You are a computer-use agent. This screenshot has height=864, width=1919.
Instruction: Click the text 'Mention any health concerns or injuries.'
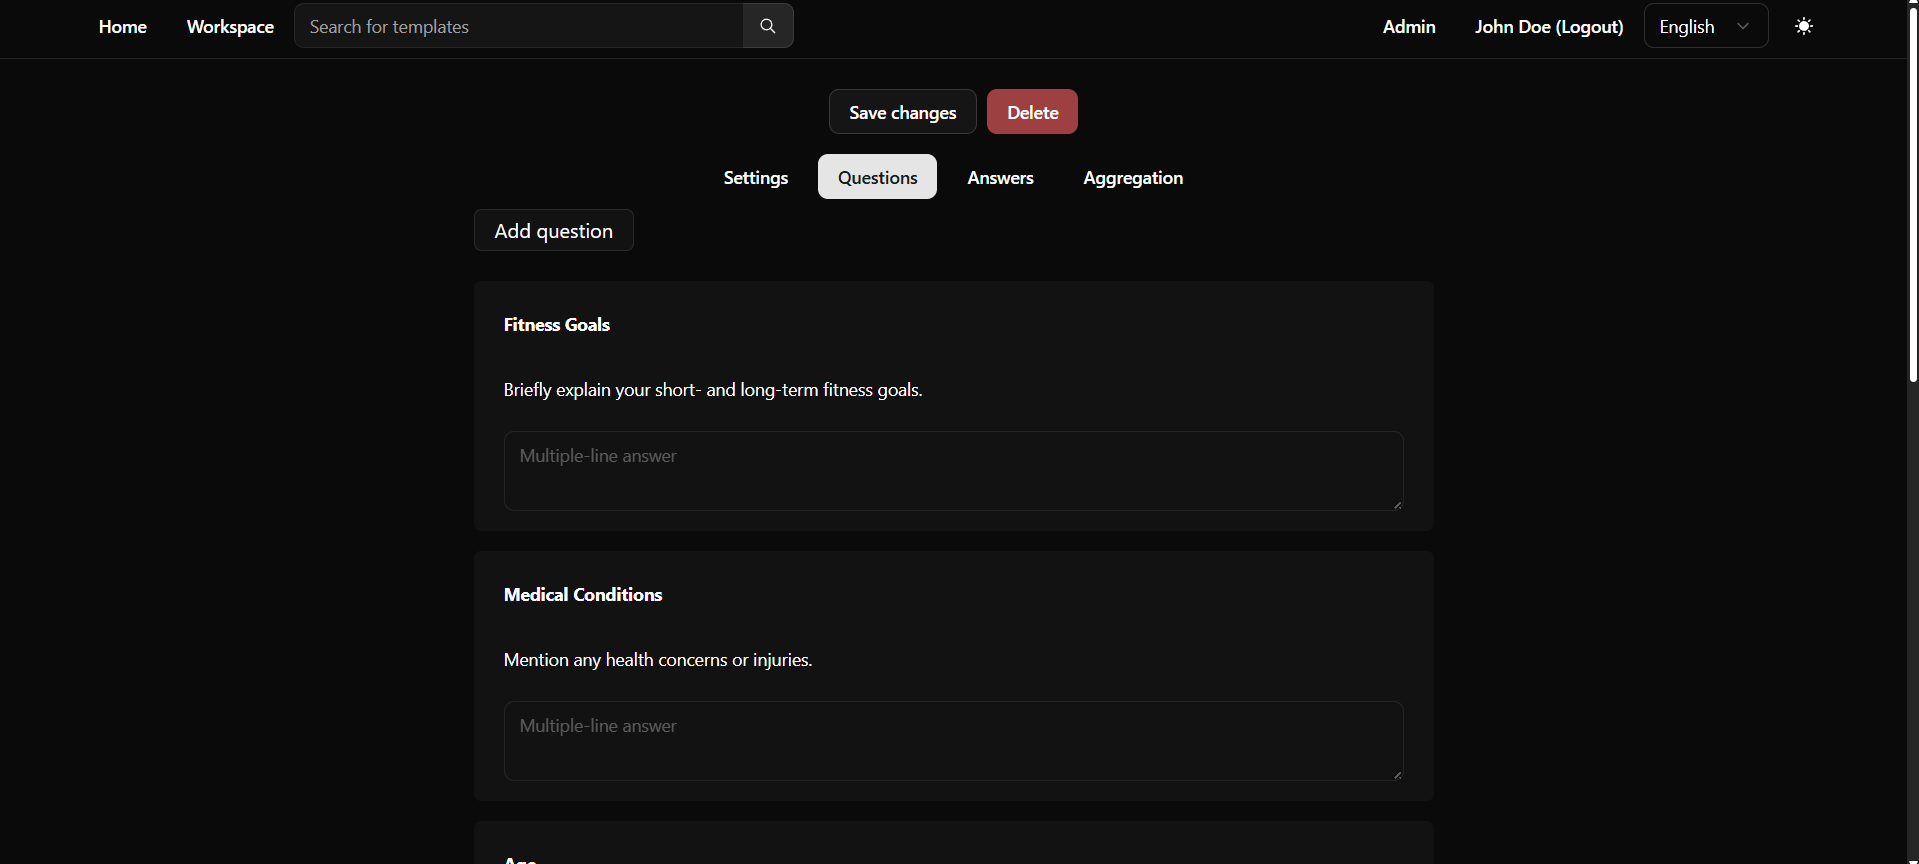tap(658, 660)
